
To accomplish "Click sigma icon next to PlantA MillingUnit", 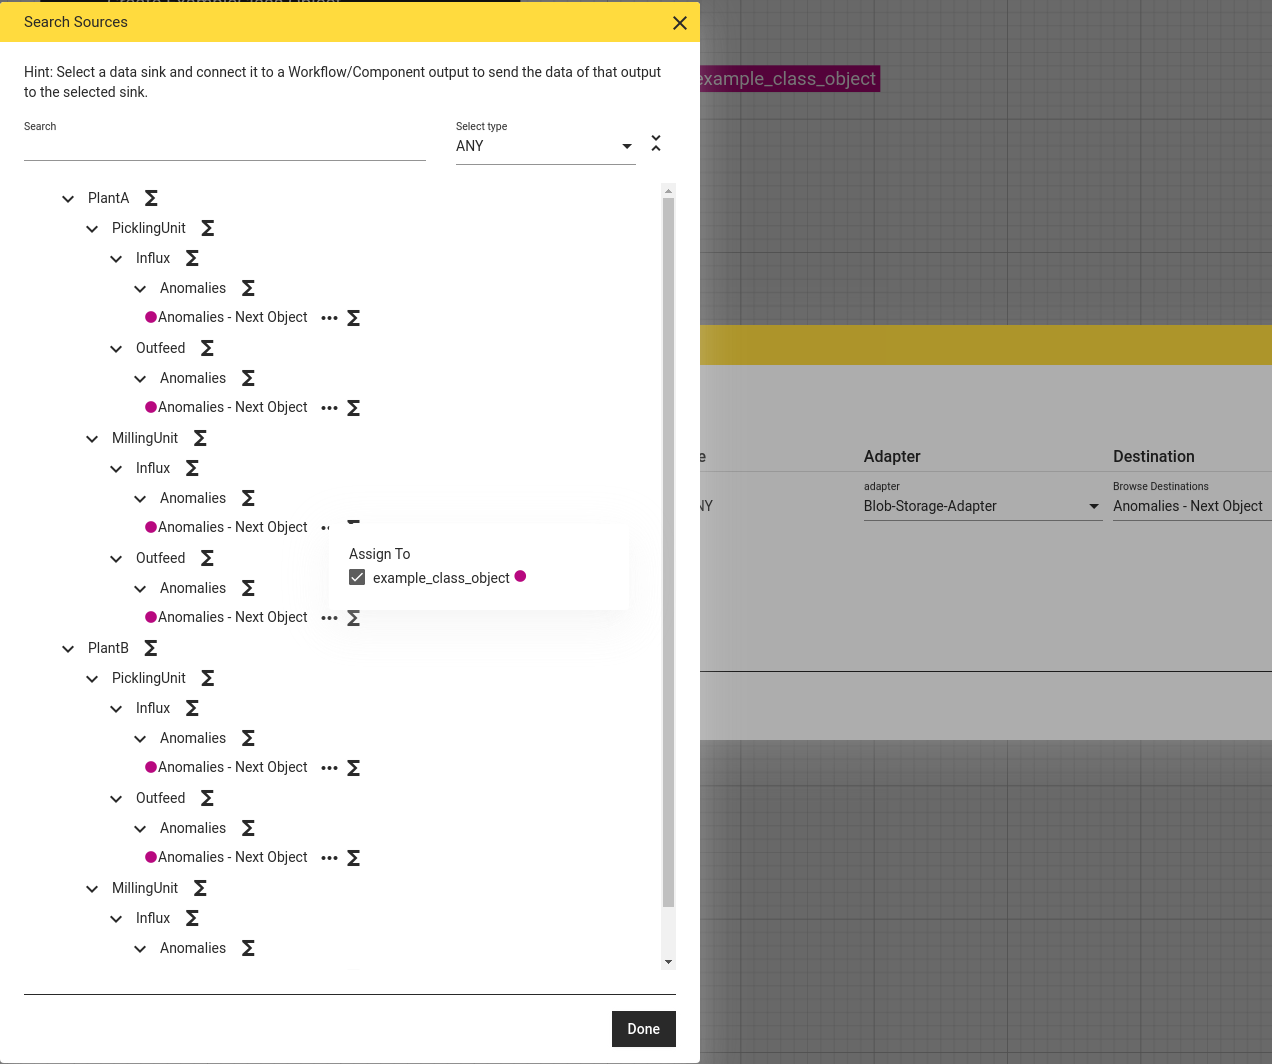I will point(200,438).
